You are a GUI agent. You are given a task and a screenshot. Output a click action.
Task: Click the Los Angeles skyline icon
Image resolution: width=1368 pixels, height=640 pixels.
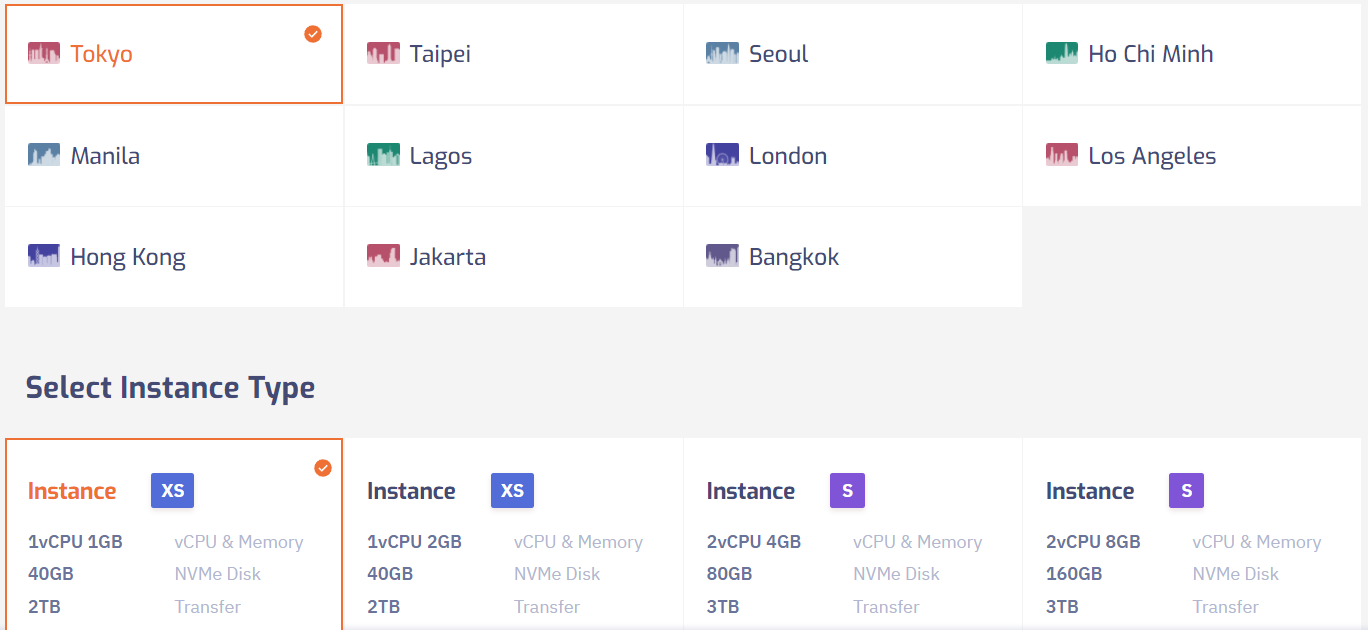pyautogui.click(x=1061, y=155)
